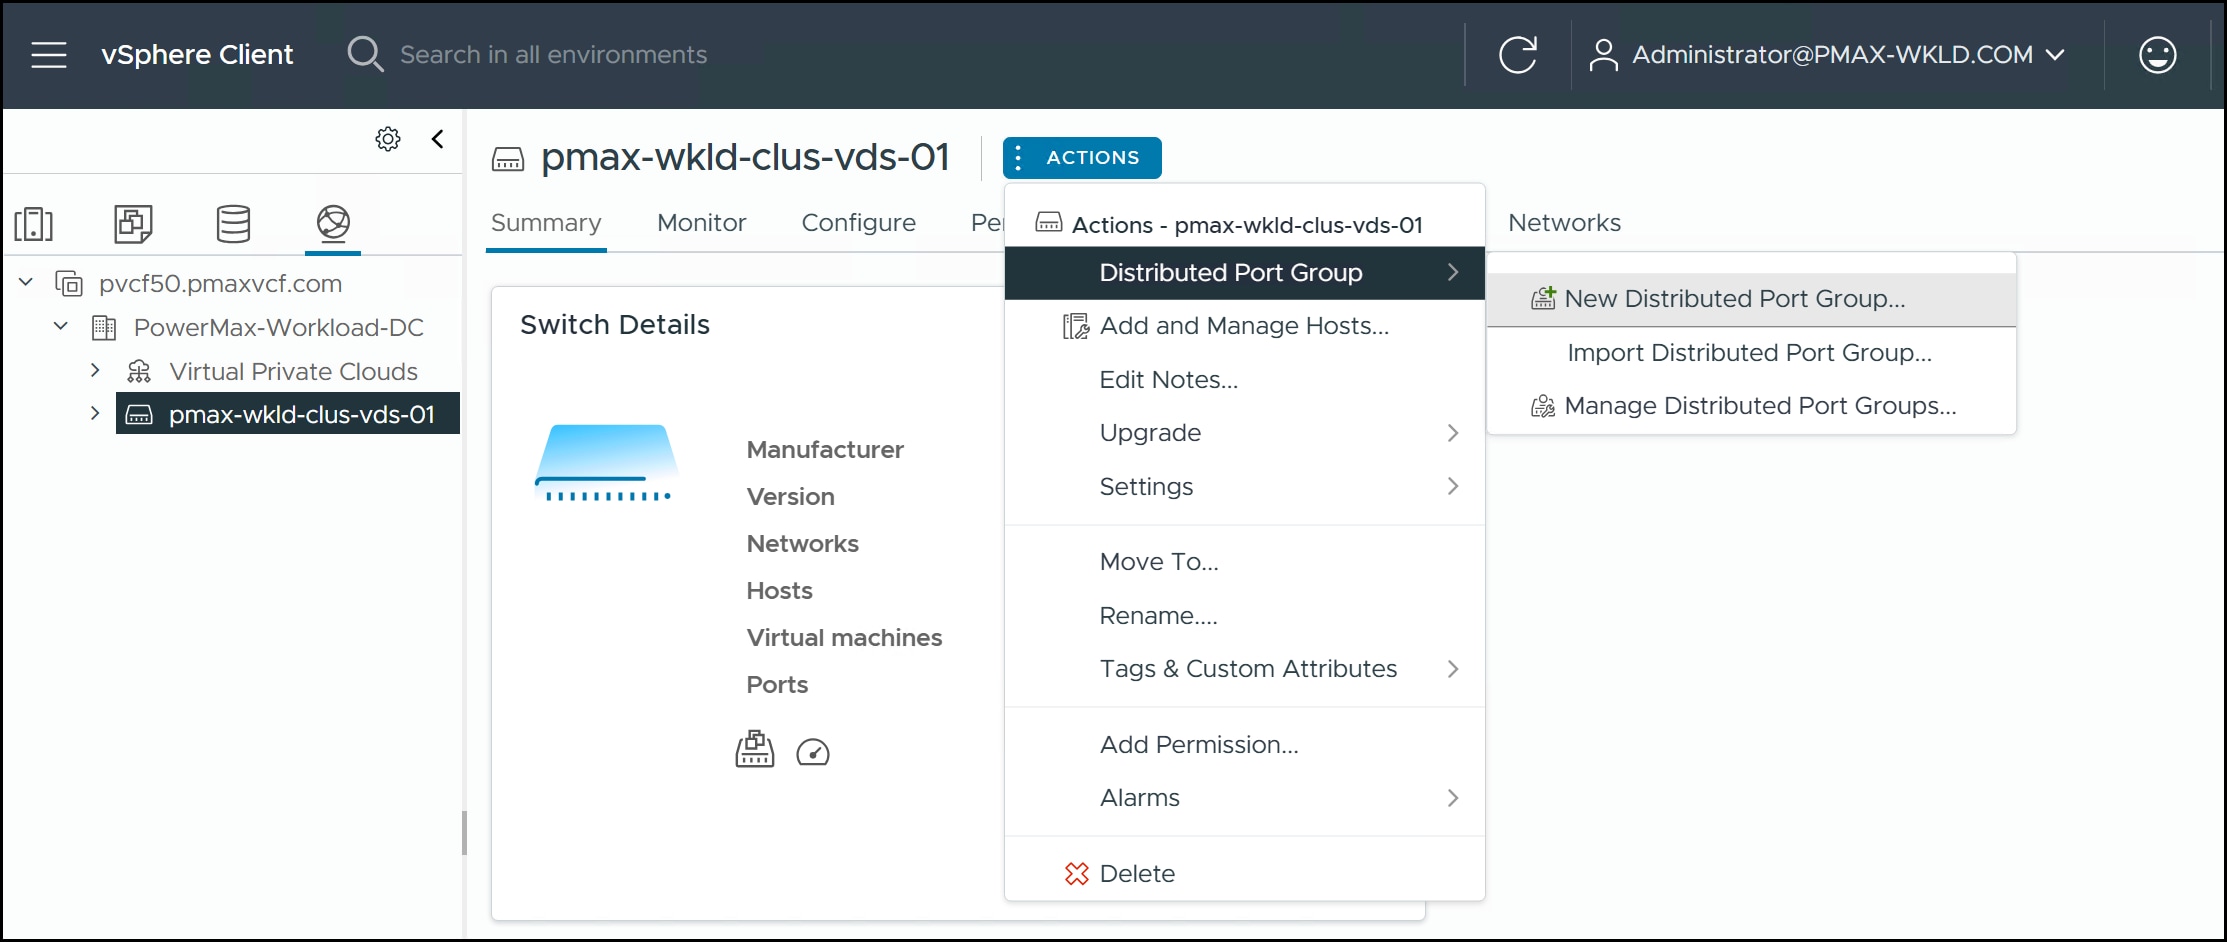
Task: Open the Configure tab
Action: (858, 223)
